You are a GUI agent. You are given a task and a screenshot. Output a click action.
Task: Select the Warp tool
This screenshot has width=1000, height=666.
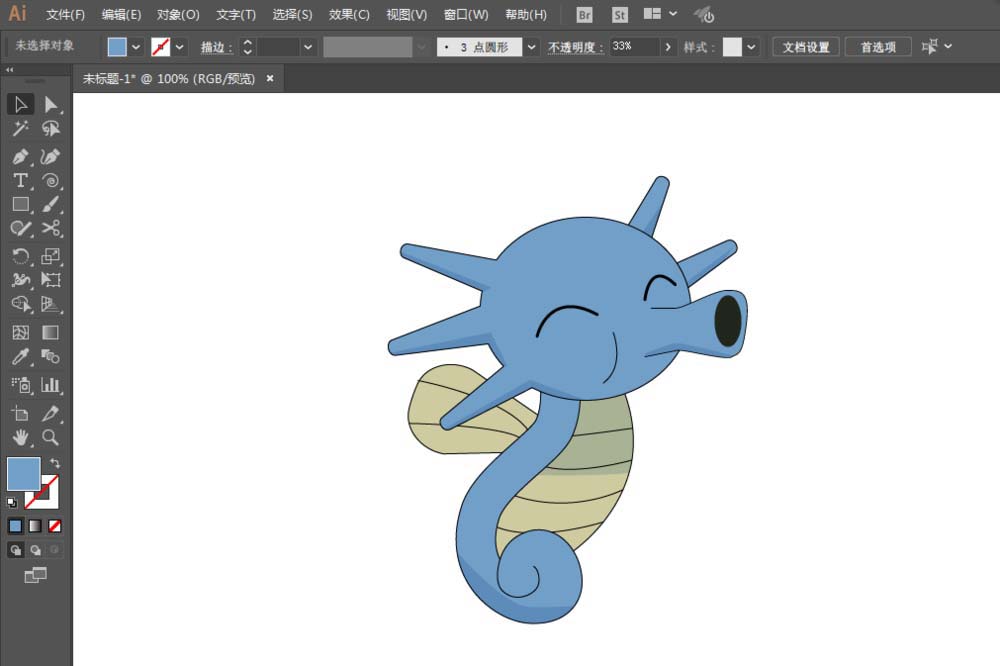20,280
